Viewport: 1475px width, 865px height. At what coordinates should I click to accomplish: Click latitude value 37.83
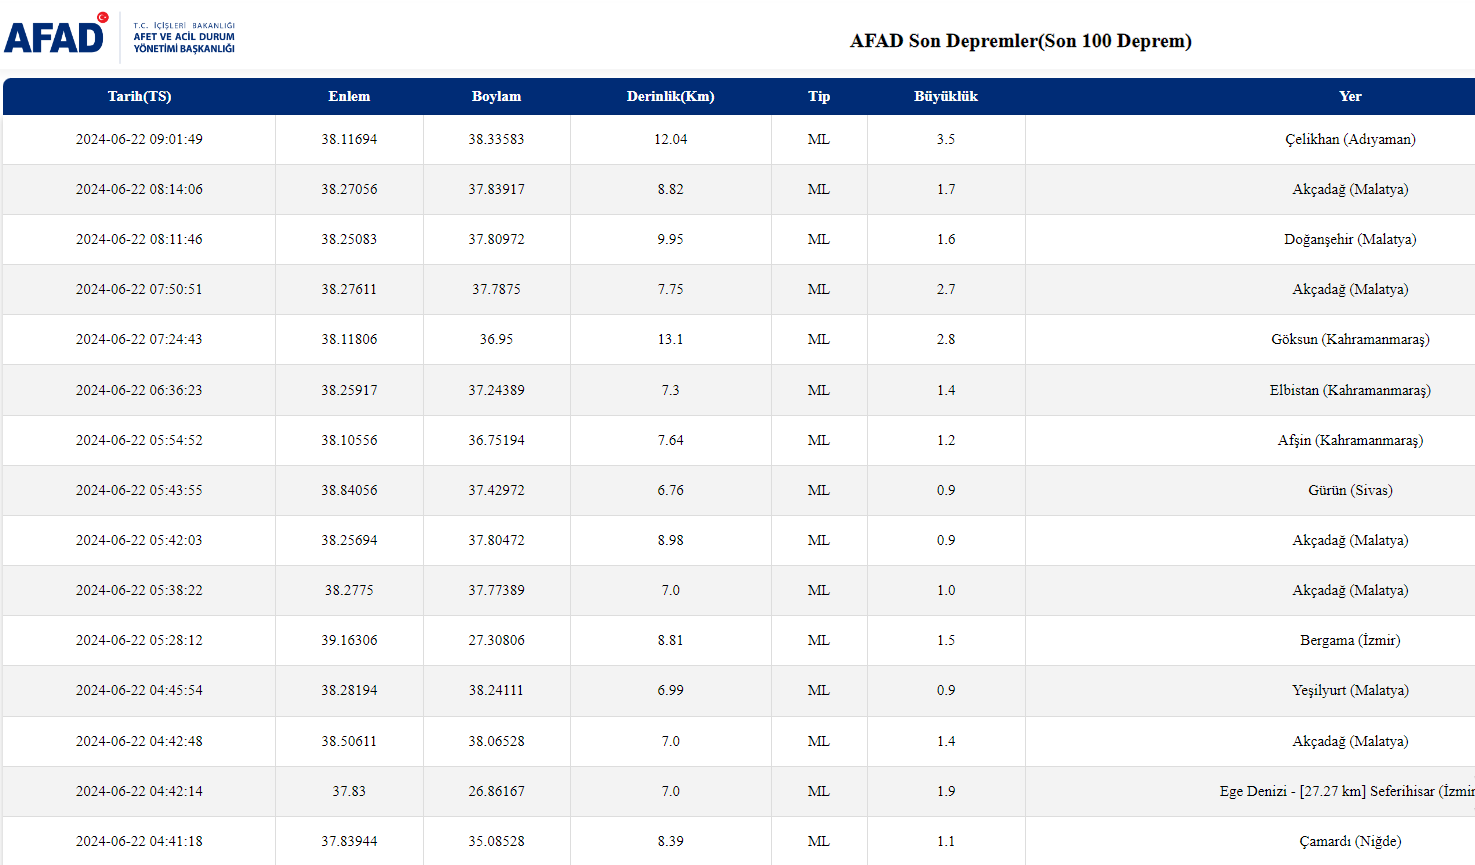click(x=349, y=791)
